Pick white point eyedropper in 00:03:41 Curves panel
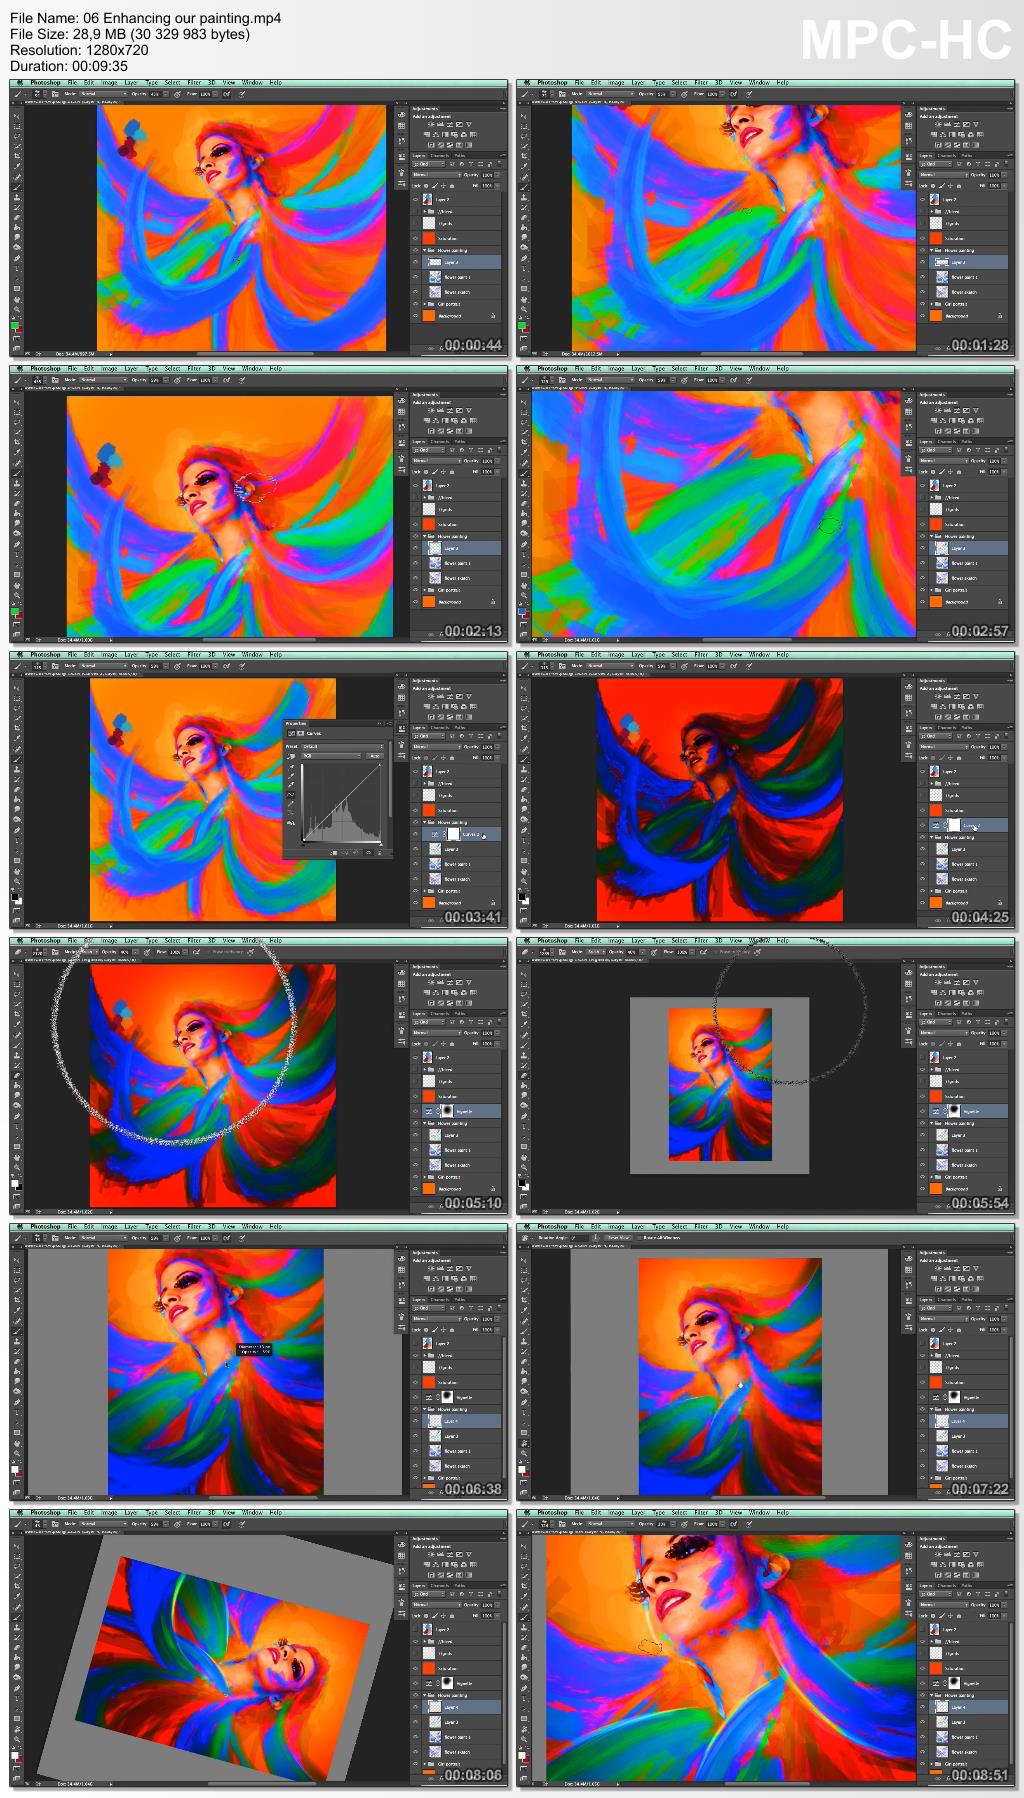The image size is (1024, 1798). (291, 784)
